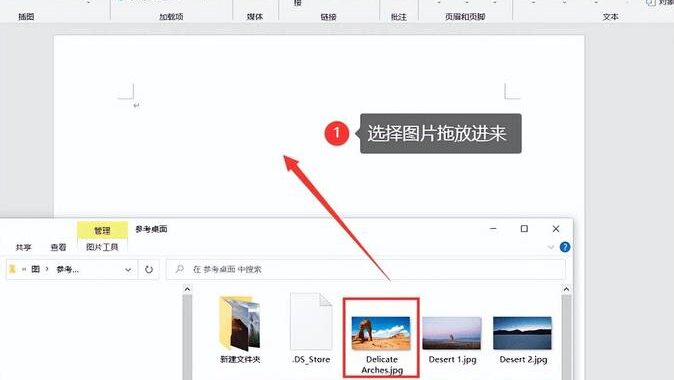Open the 图片工具 tab

(102, 247)
